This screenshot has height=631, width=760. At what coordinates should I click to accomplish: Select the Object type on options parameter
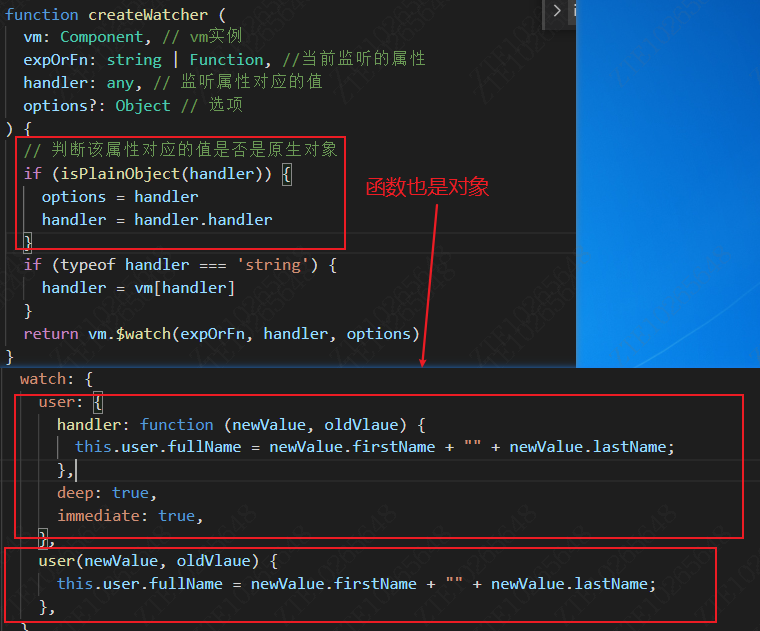pos(143,106)
